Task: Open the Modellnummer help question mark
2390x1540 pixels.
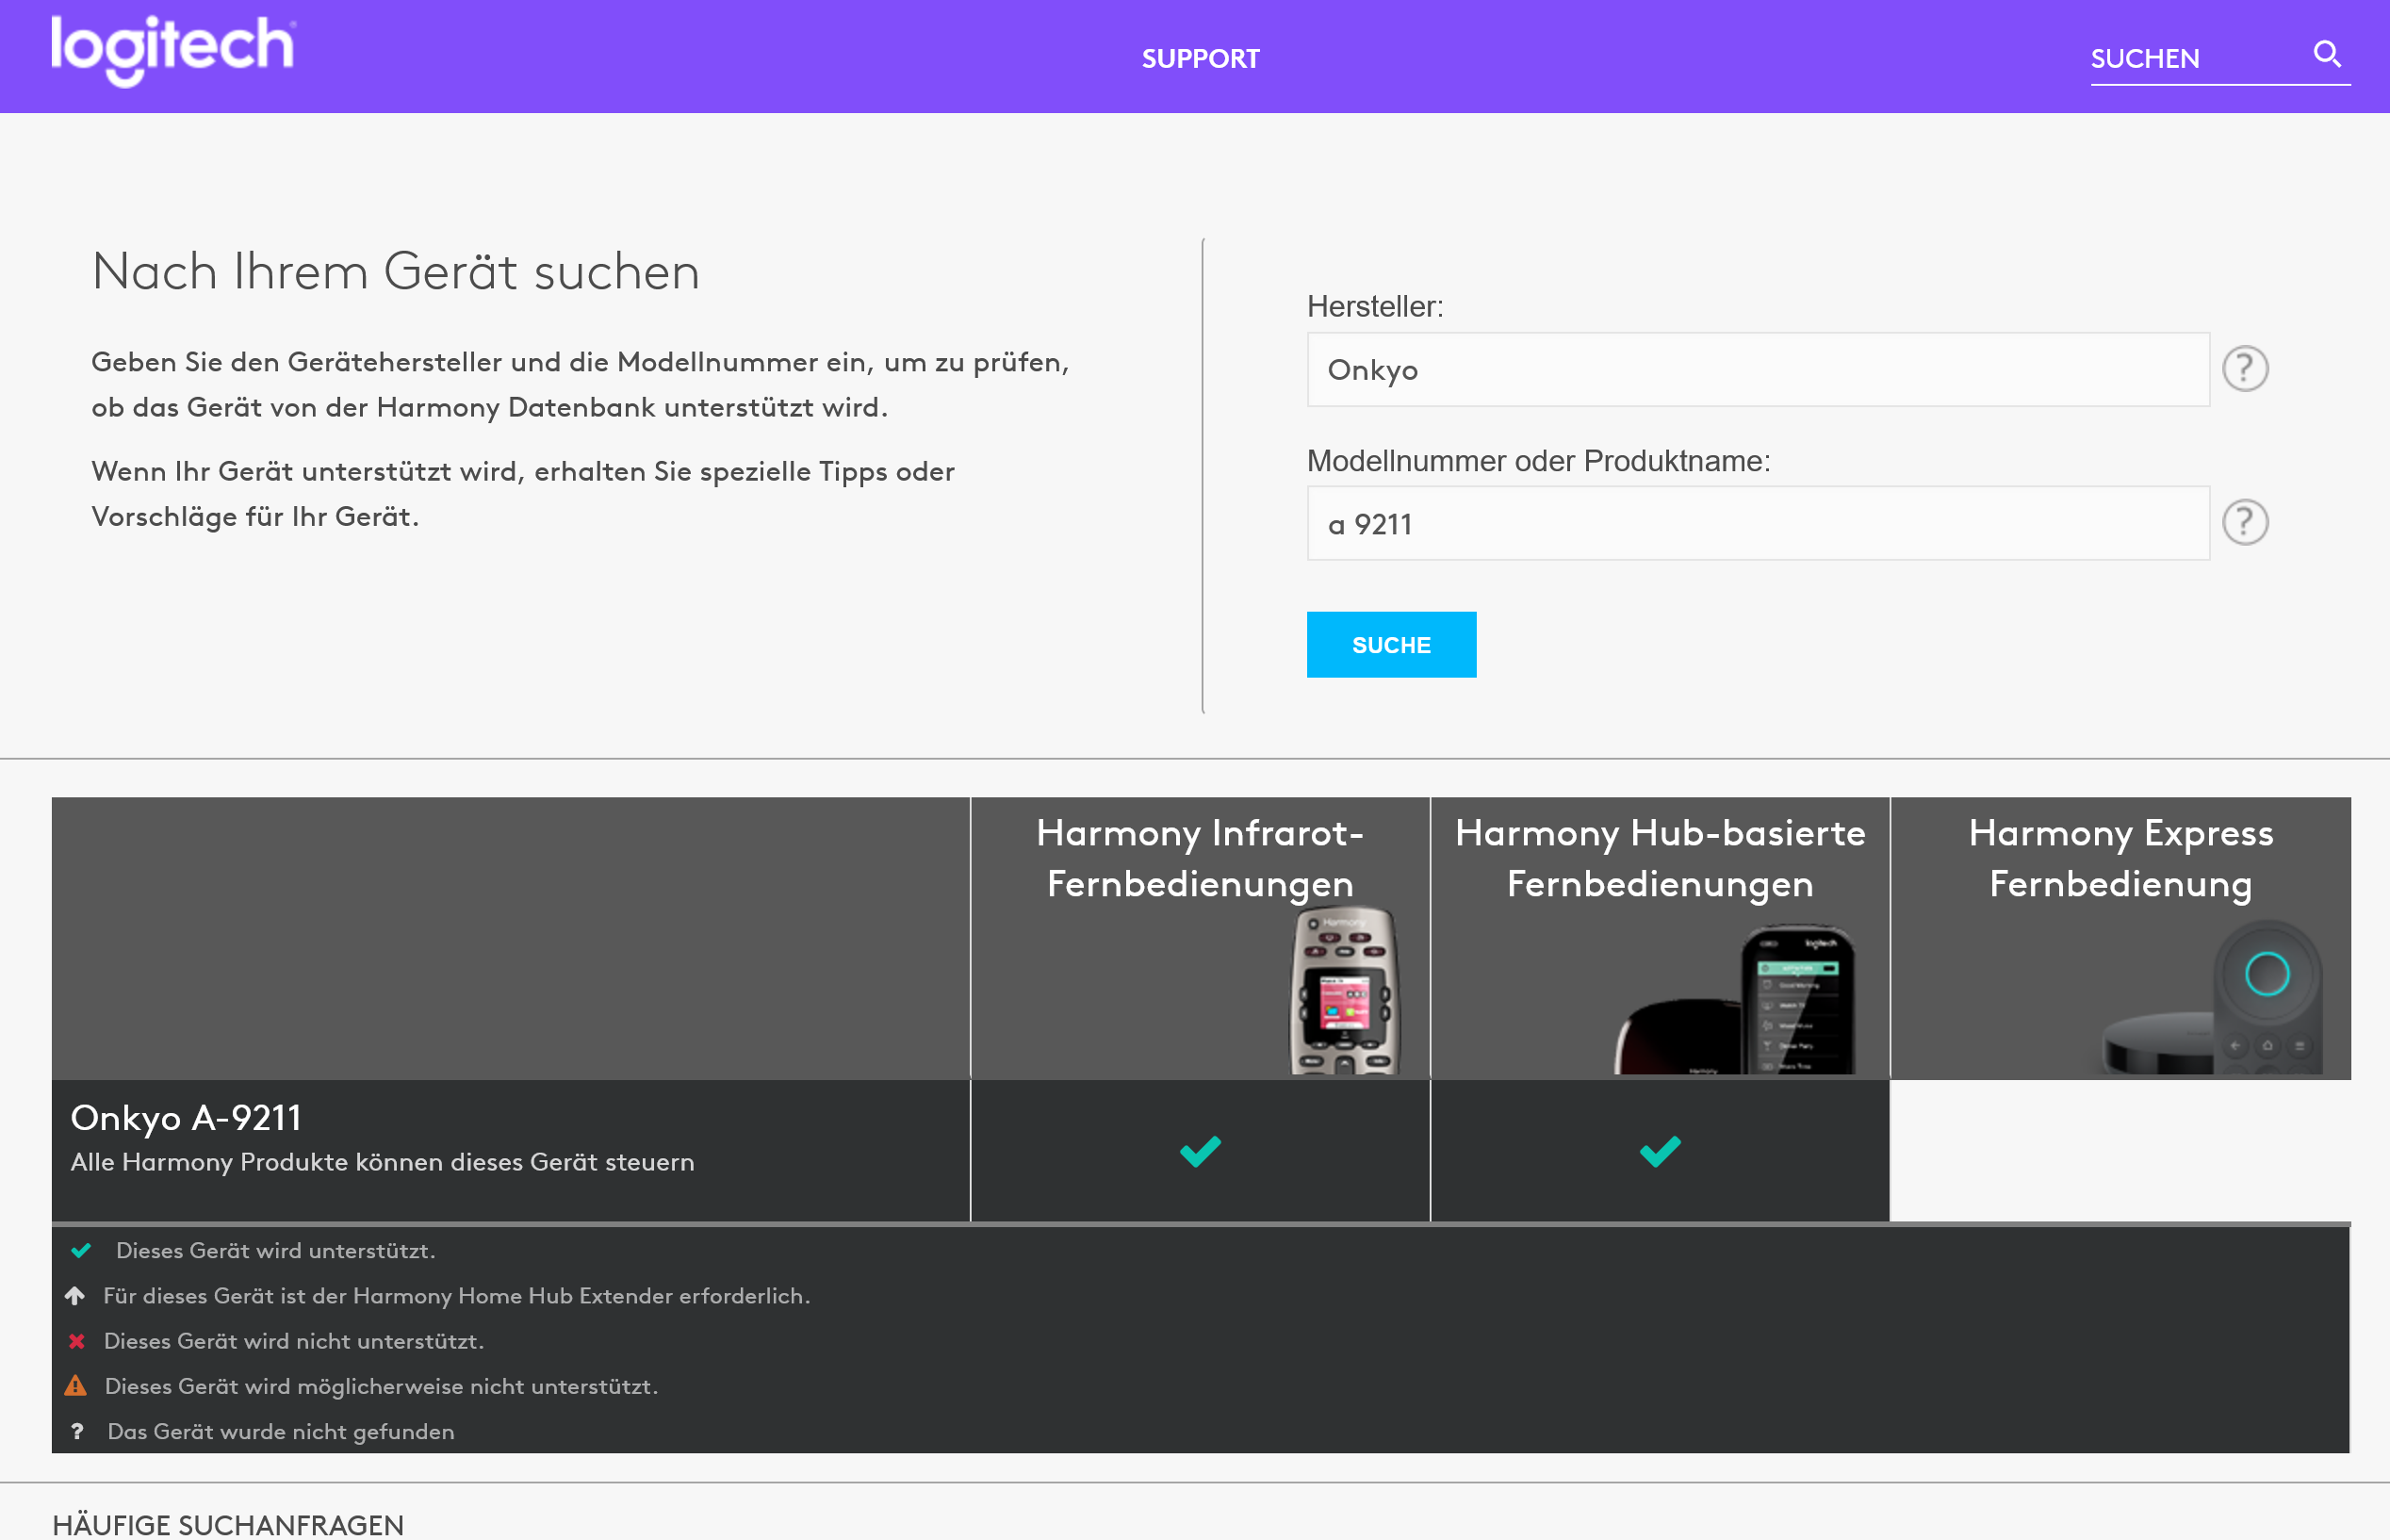Action: pos(2244,523)
